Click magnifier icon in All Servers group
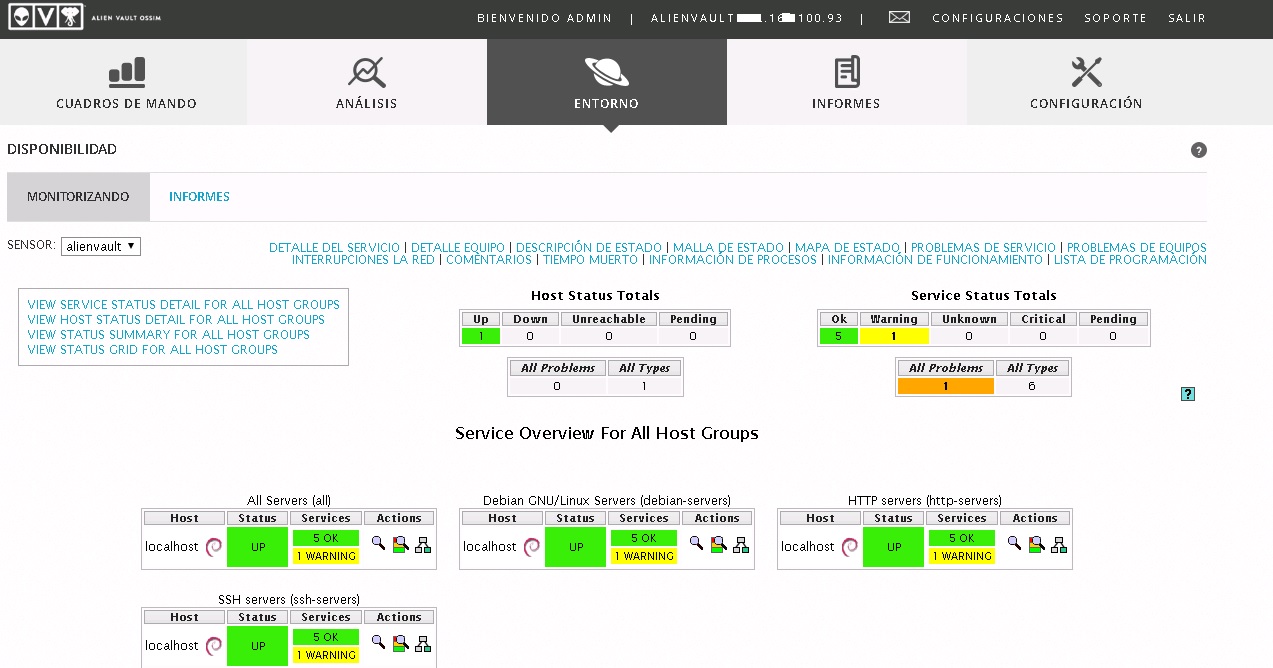The width and height of the screenshot is (1273, 668). pos(378,543)
